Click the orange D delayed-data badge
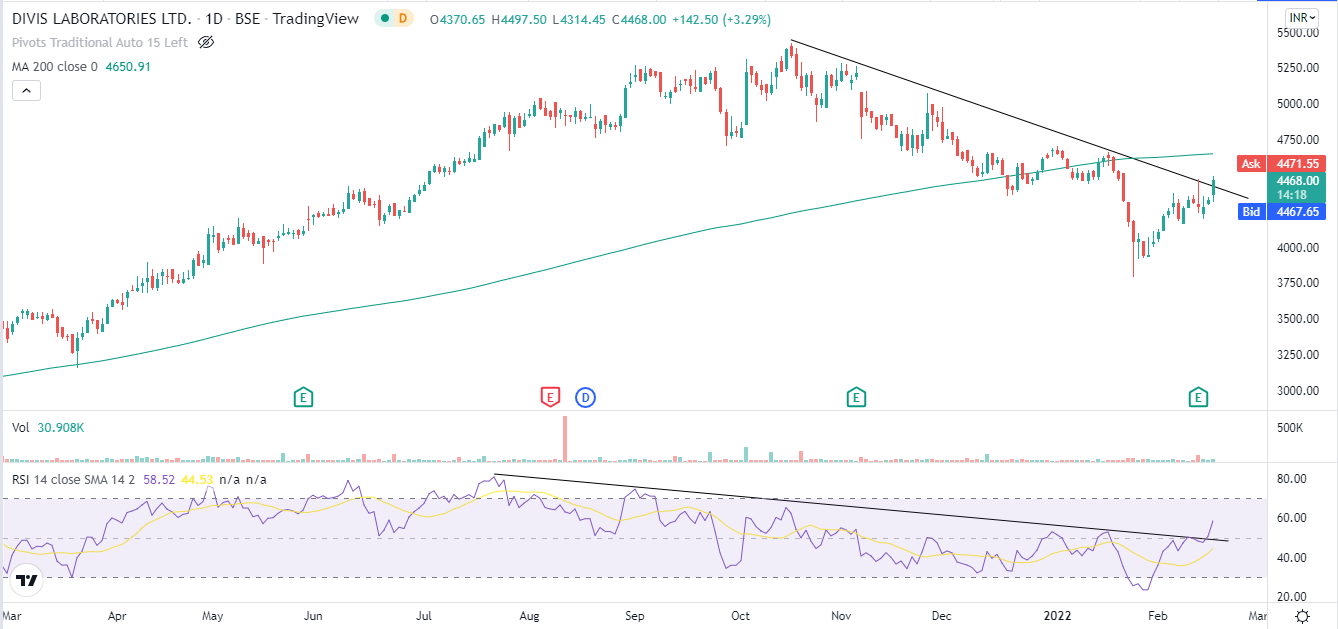Screen dimensions: 1338x629 point(403,18)
